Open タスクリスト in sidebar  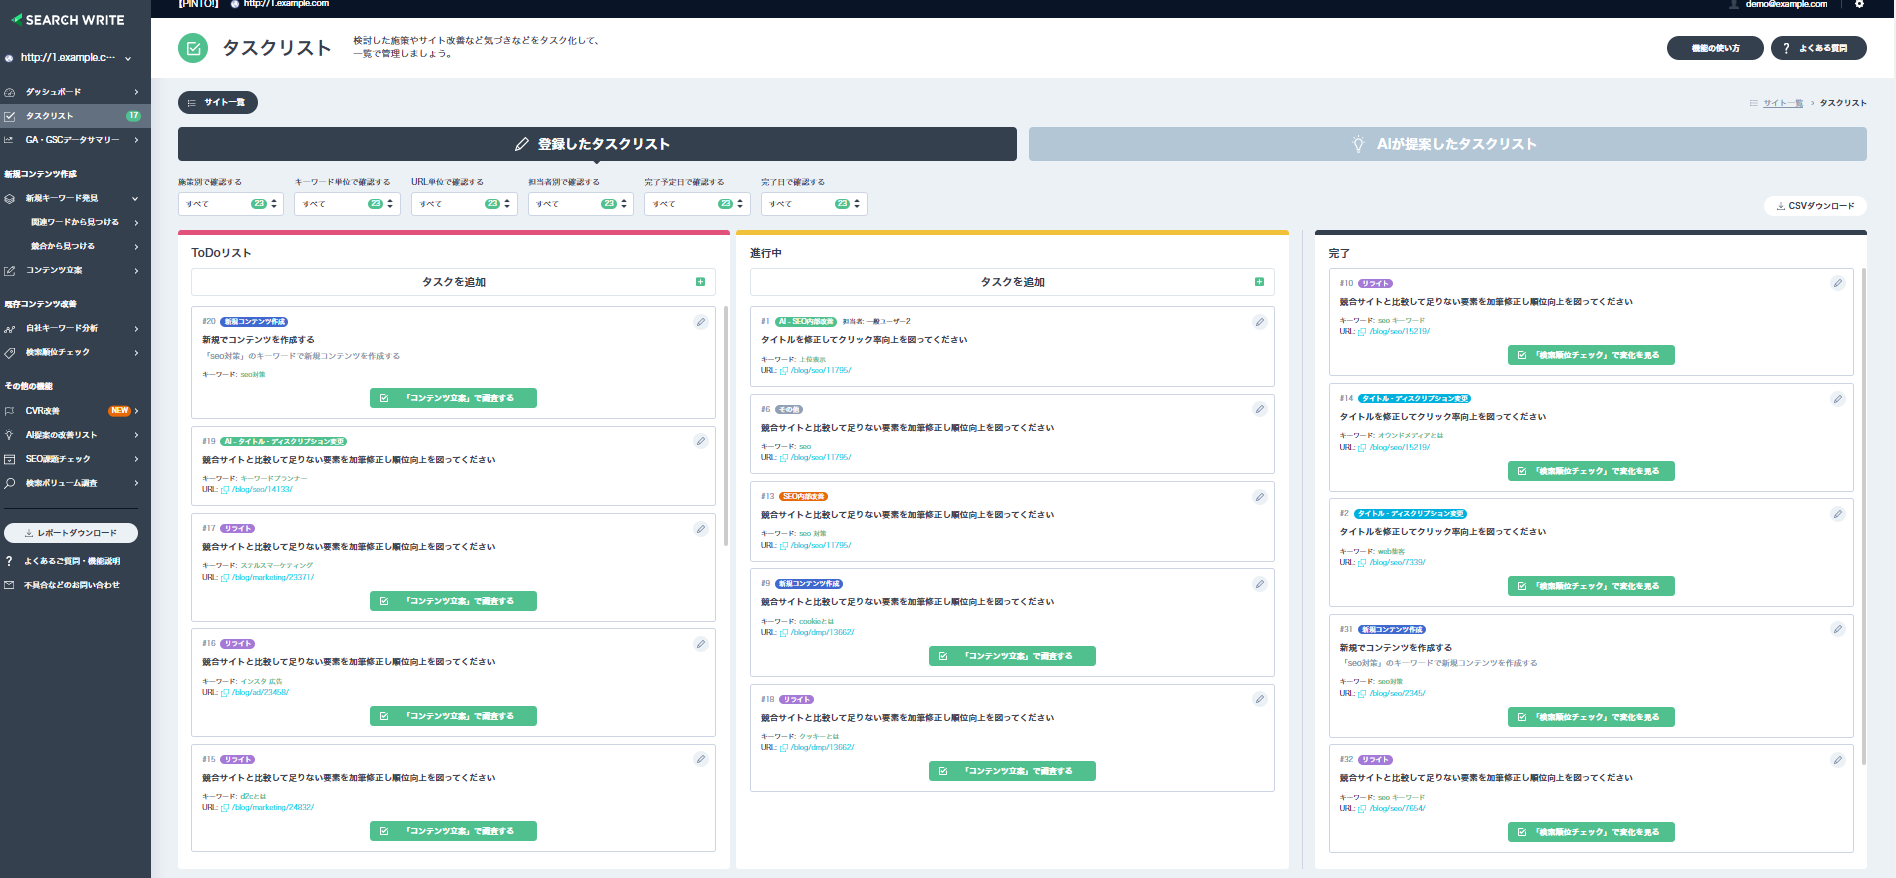75,116
